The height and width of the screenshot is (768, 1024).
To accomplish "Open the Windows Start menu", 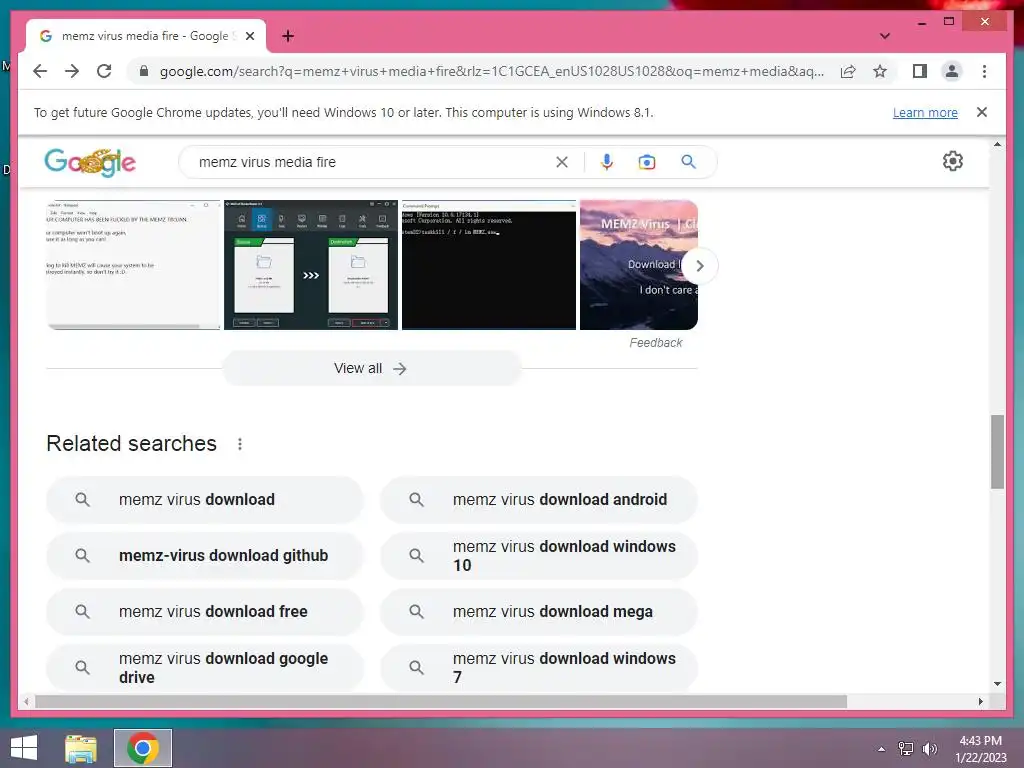I will [24, 748].
